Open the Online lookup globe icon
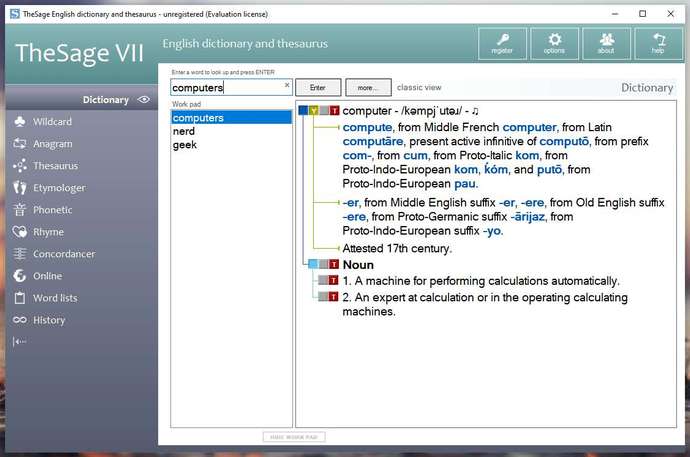690x457 pixels. click(x=20, y=276)
